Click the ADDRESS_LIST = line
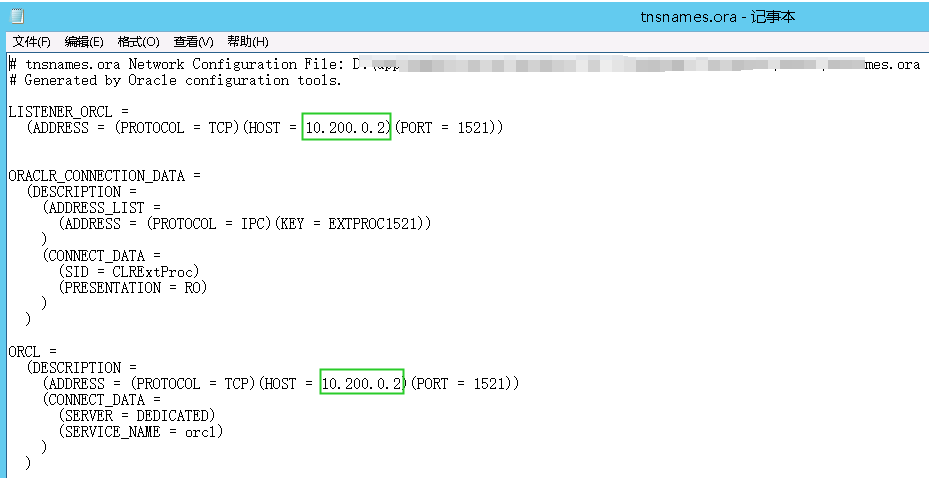The height and width of the screenshot is (478, 930). 100,208
